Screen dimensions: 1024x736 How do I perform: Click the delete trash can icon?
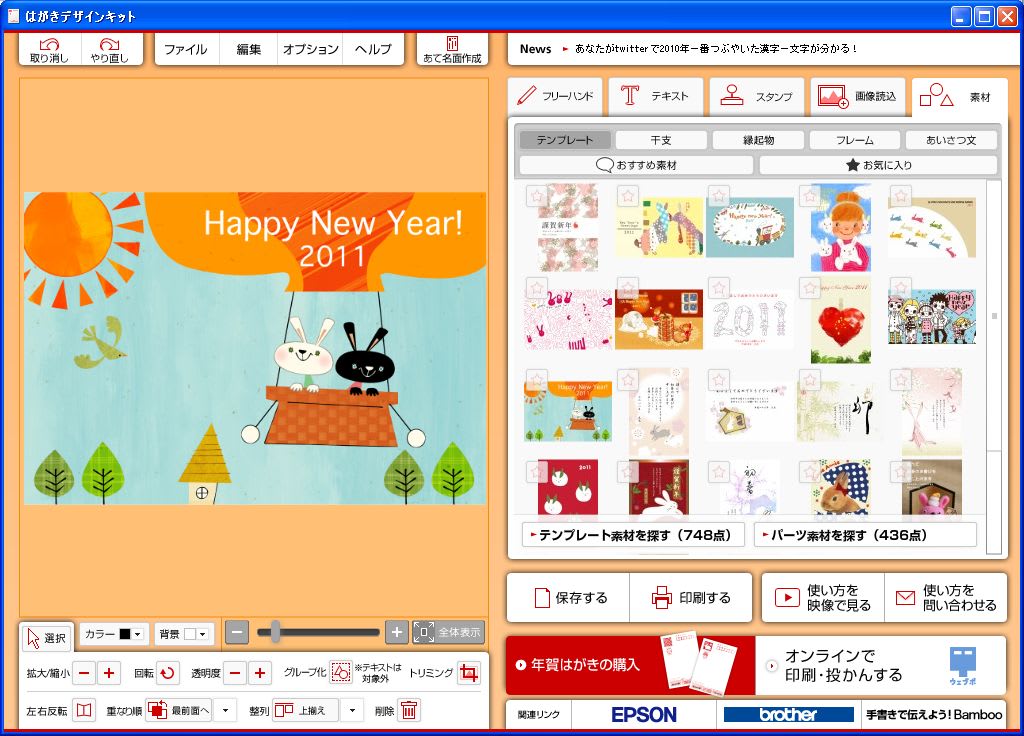click(409, 711)
